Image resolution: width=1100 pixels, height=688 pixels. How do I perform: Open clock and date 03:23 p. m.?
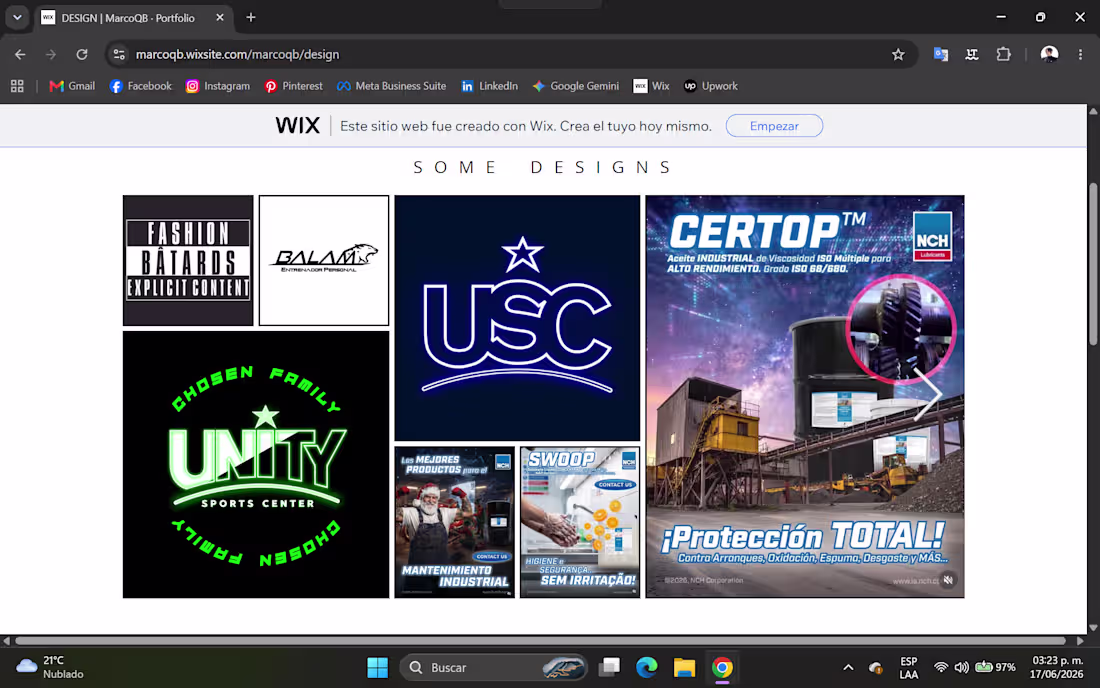pos(1057,667)
